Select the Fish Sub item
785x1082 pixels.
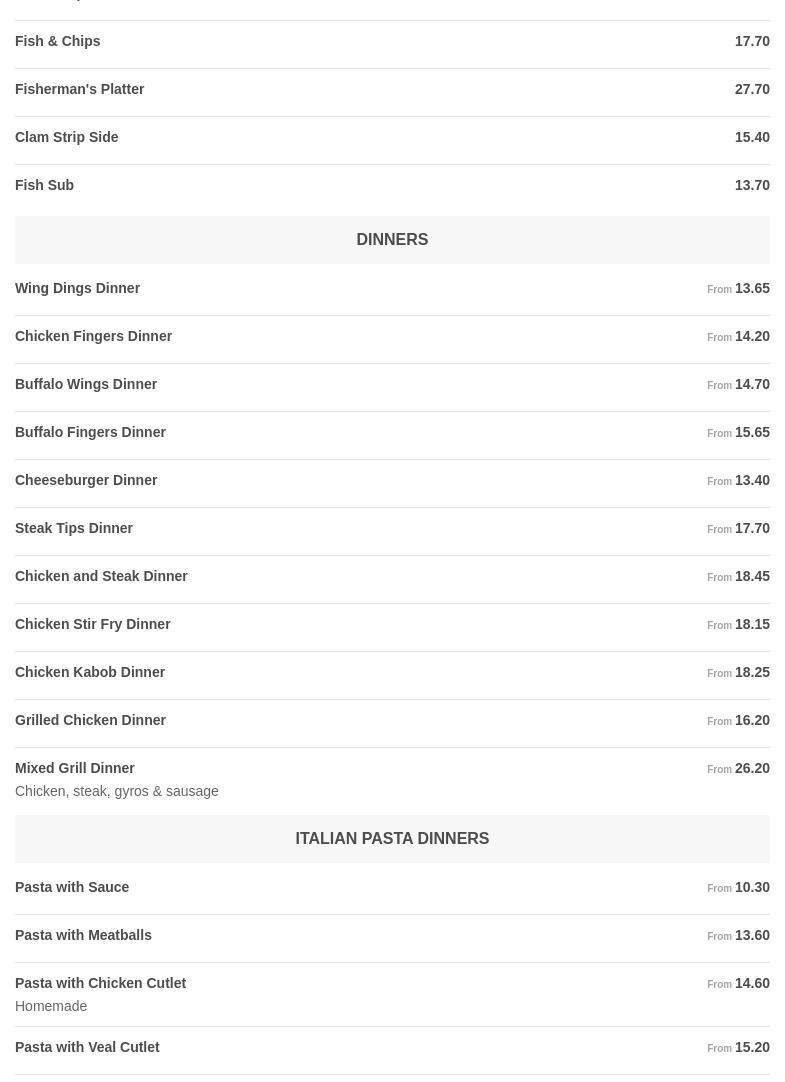(45, 186)
